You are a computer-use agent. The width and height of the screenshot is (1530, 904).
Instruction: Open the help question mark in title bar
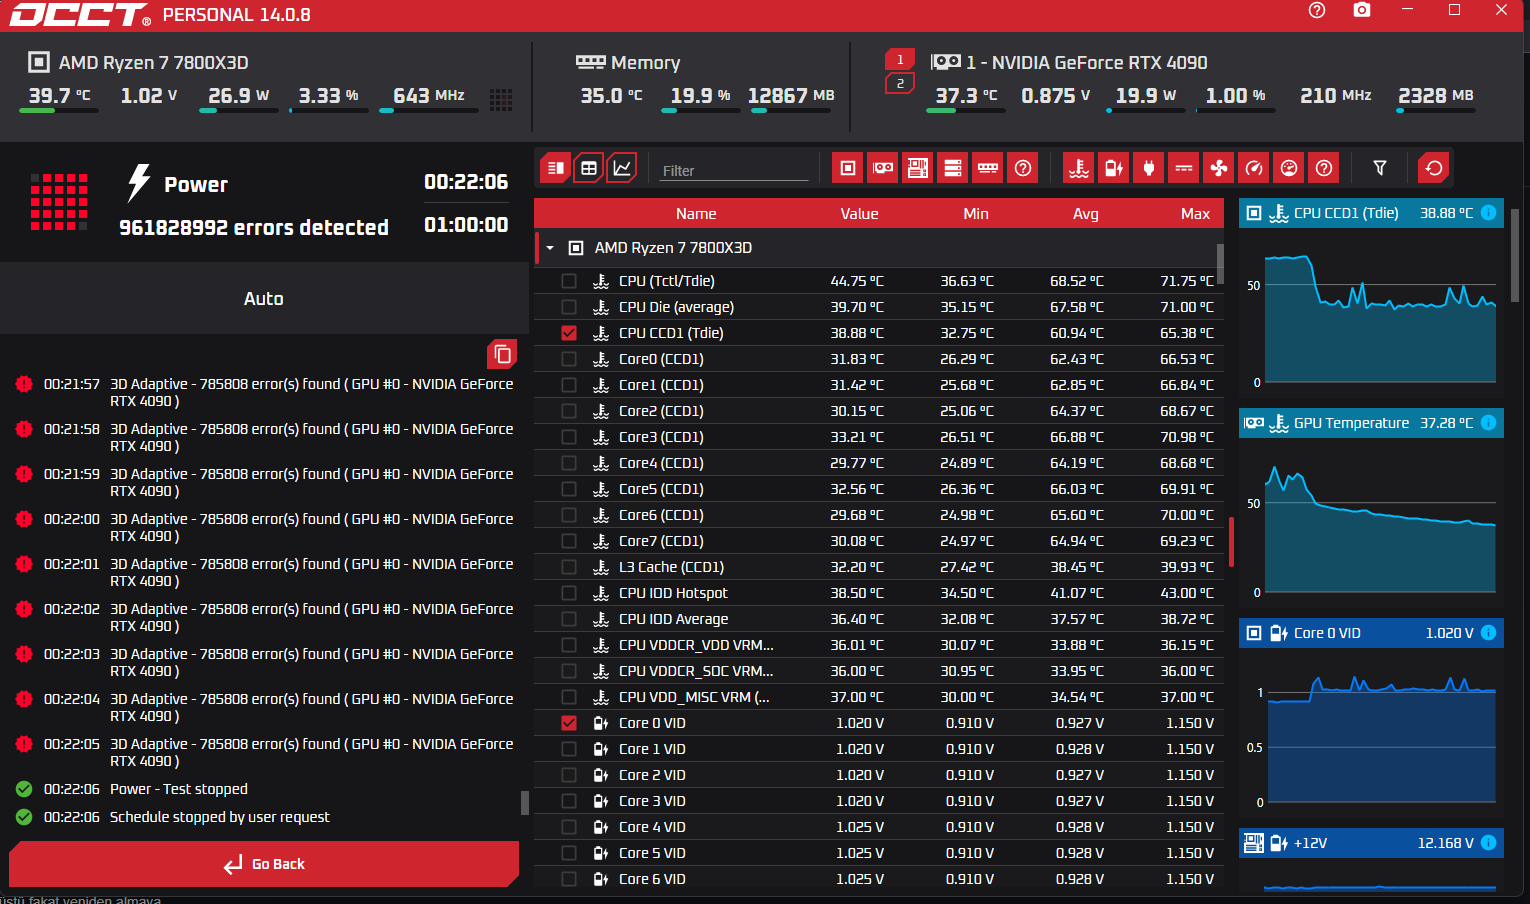point(1317,10)
